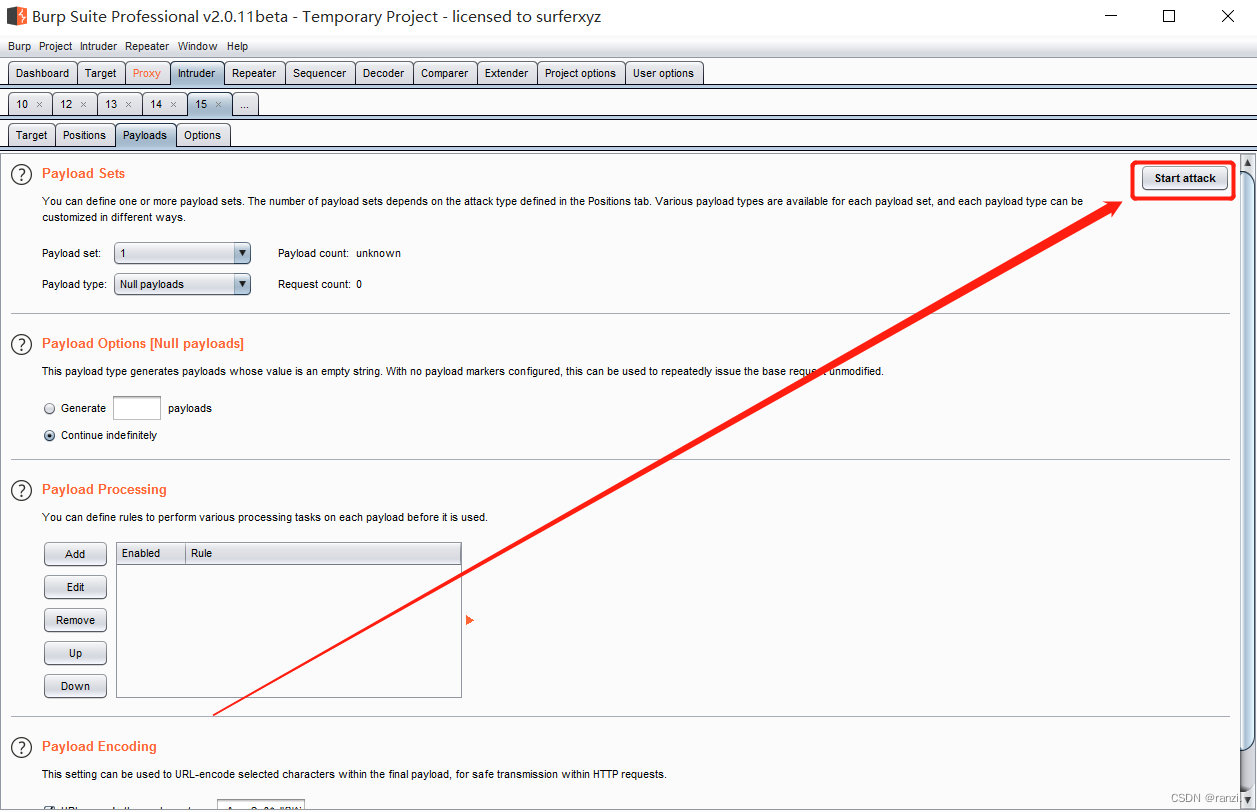Click Add in Payload Processing
This screenshot has height=812, width=1257.
pos(75,554)
